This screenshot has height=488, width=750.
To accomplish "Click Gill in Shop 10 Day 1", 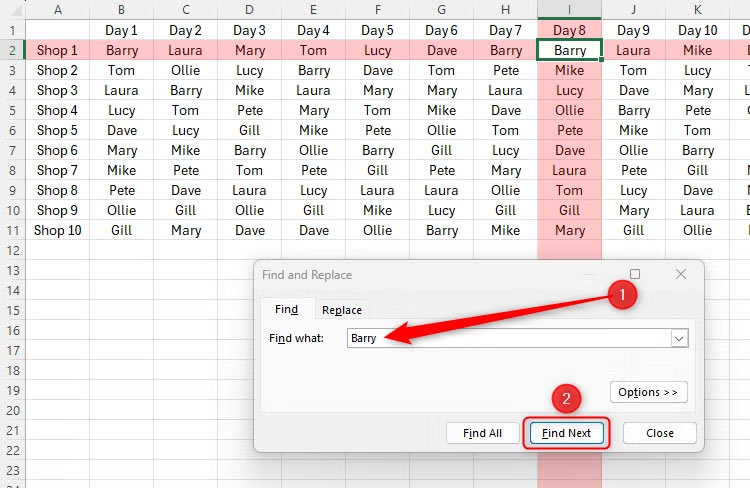I will point(121,231).
